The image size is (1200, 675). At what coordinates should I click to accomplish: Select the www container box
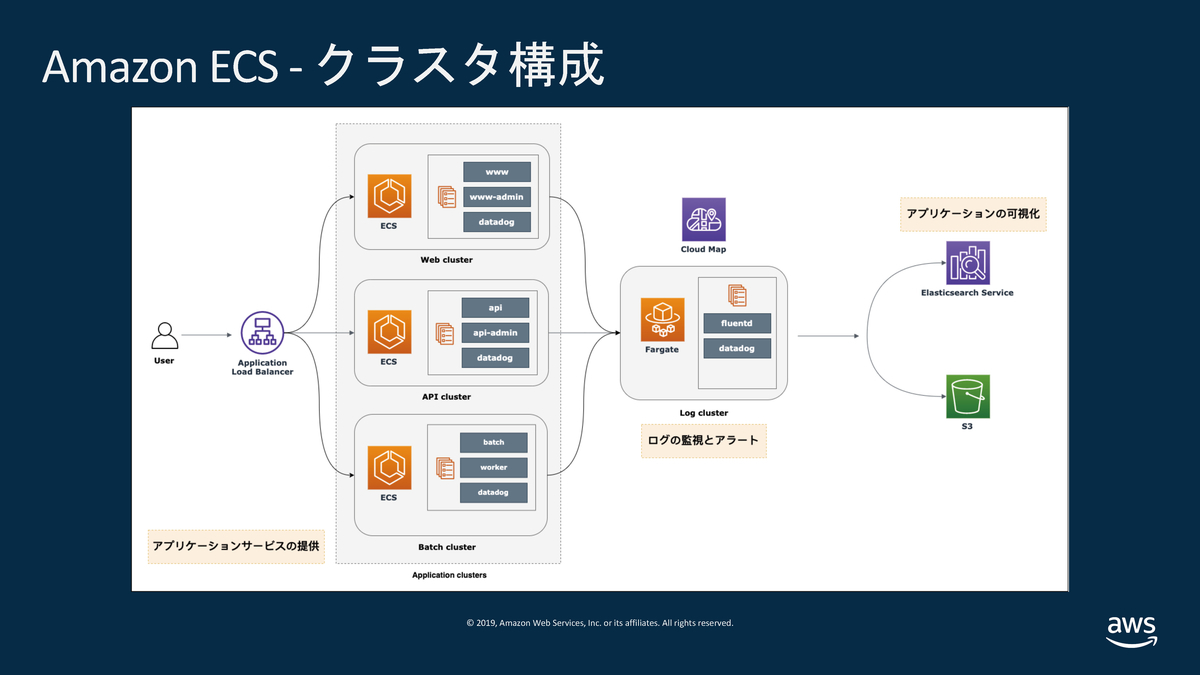point(497,172)
